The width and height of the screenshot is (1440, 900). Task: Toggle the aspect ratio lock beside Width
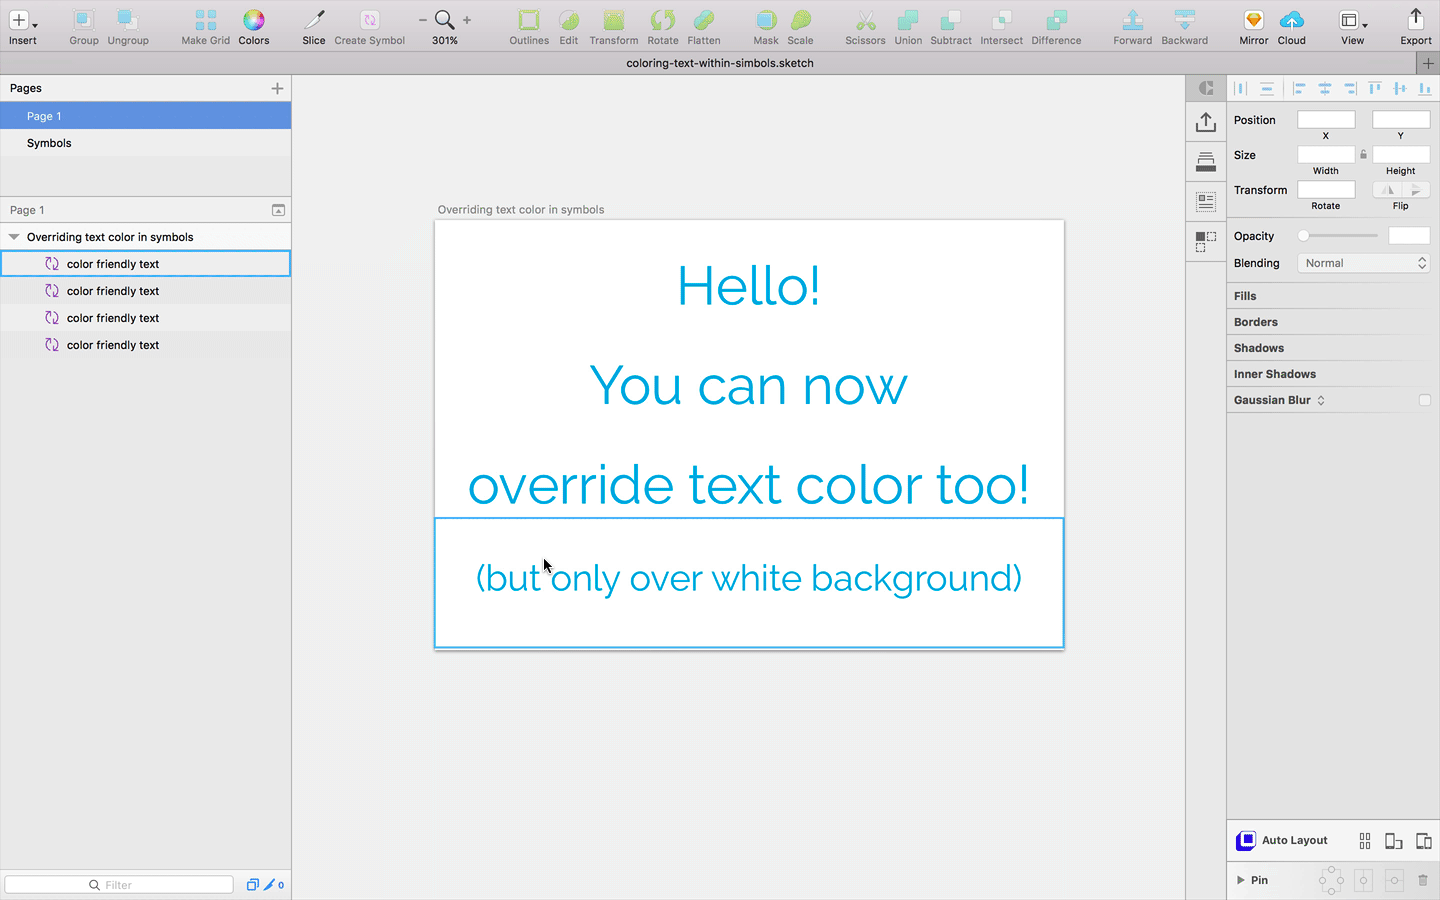(1363, 154)
